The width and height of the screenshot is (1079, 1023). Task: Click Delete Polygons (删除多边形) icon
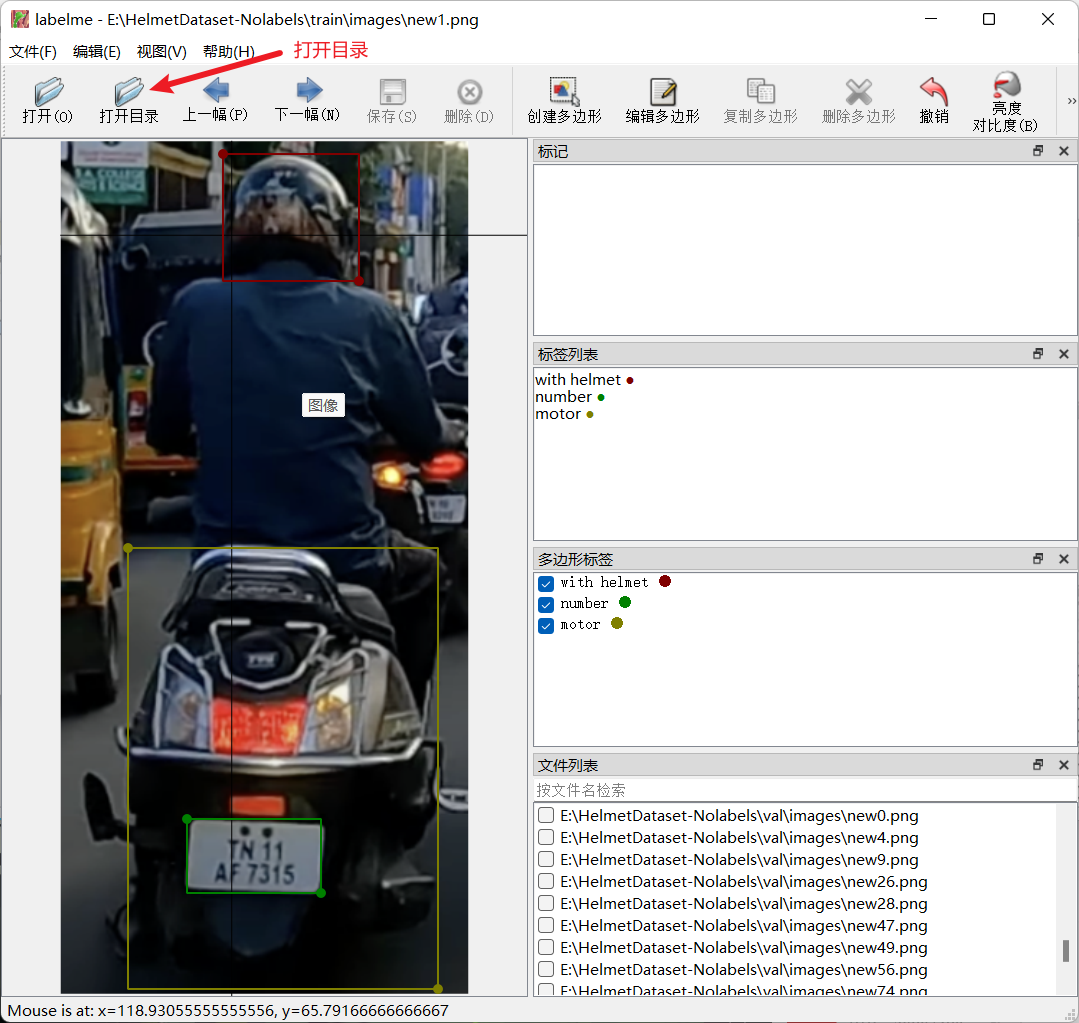[x=859, y=100]
